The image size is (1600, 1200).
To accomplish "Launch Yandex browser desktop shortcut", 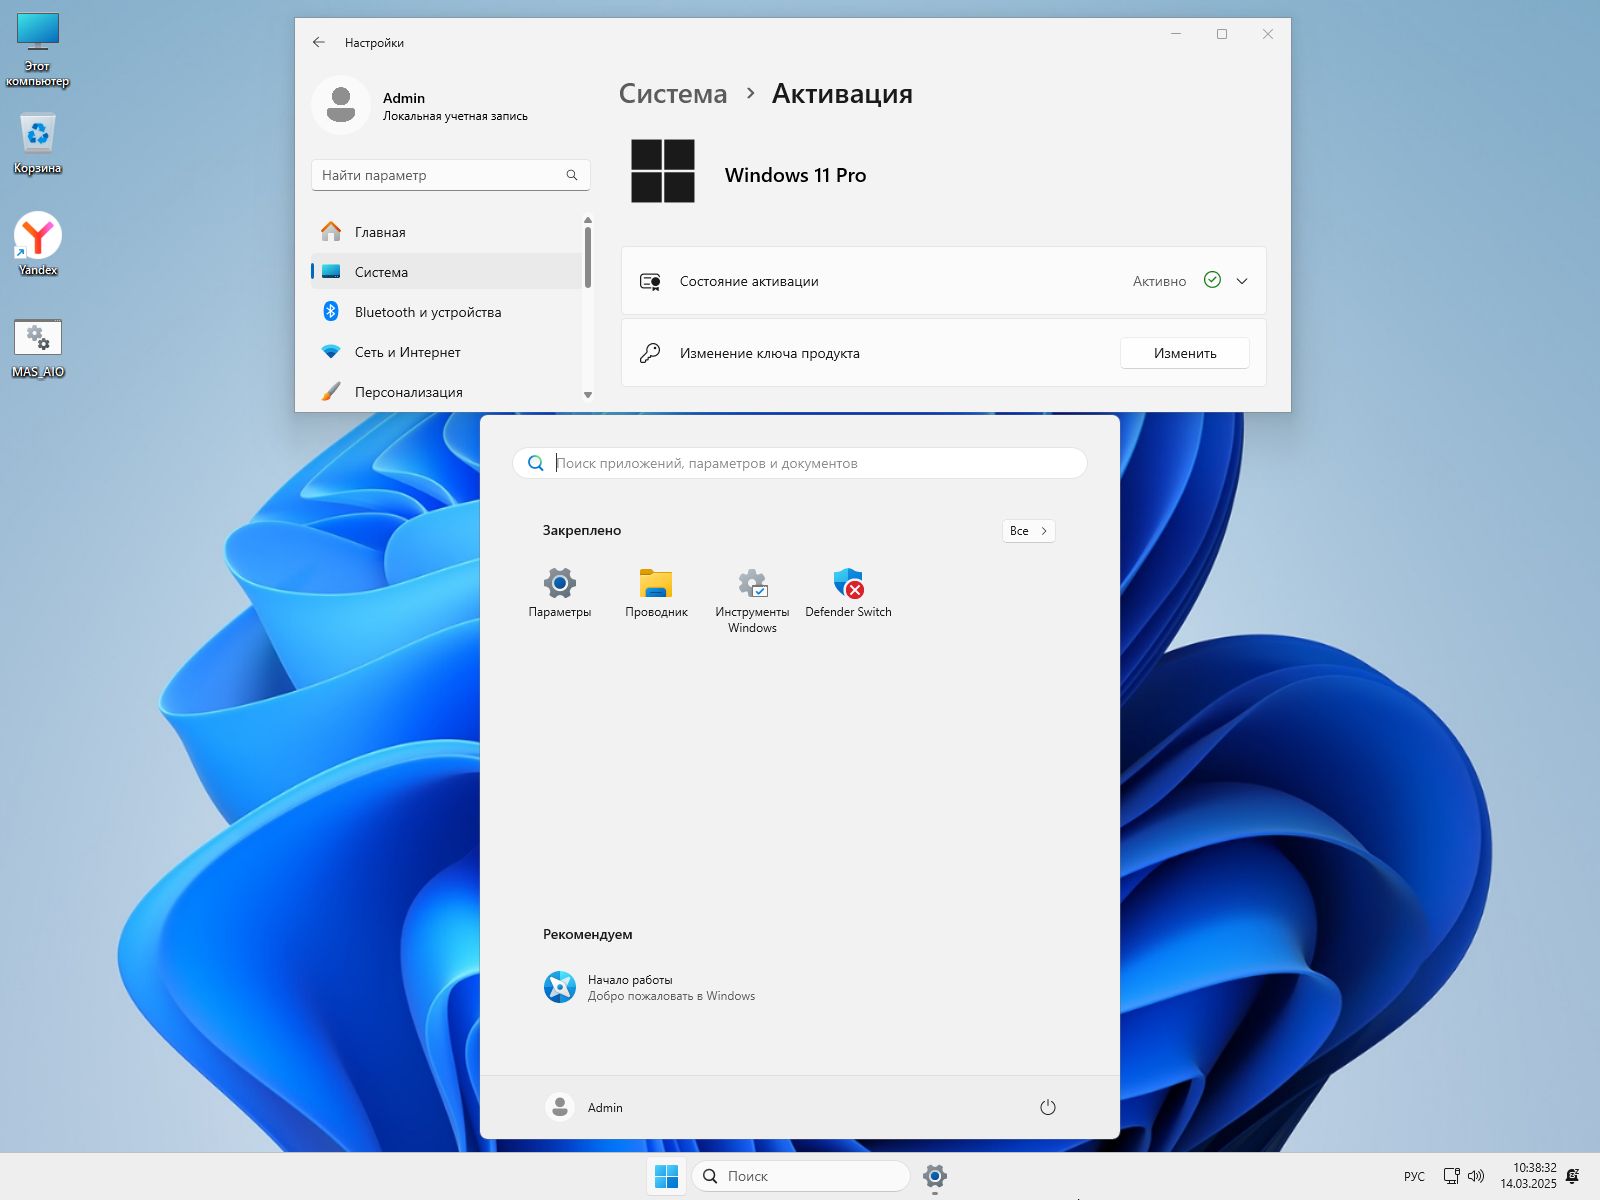I will (38, 243).
